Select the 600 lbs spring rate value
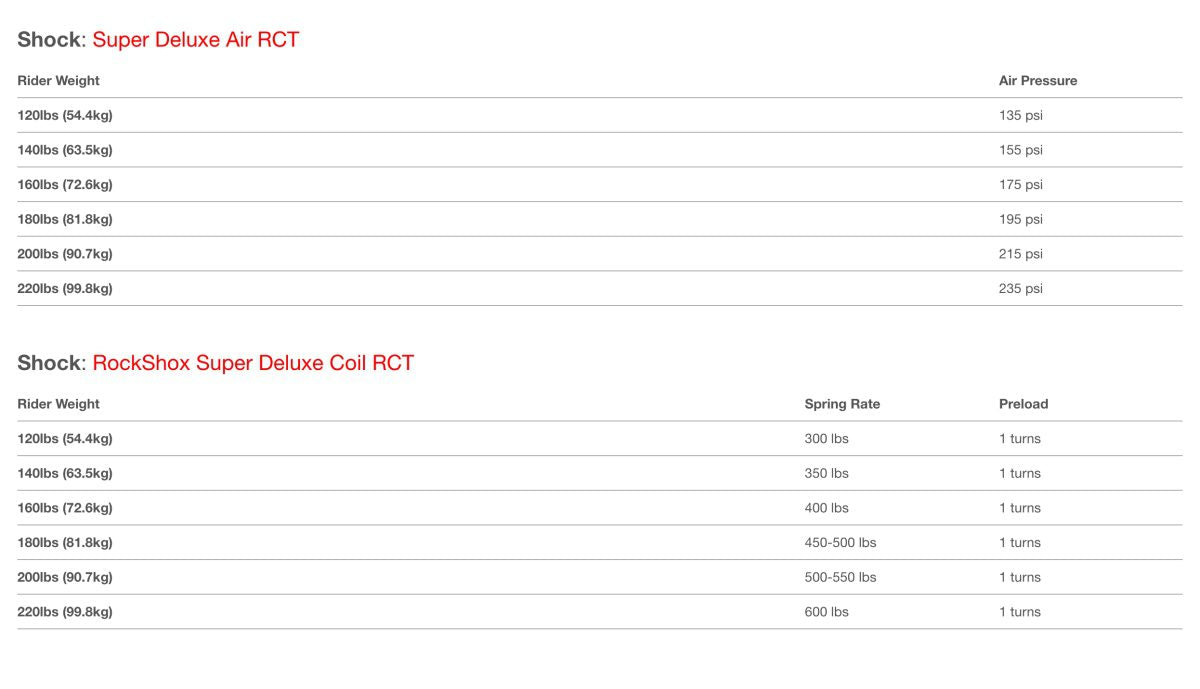The height and width of the screenshot is (689, 1200). [x=826, y=612]
